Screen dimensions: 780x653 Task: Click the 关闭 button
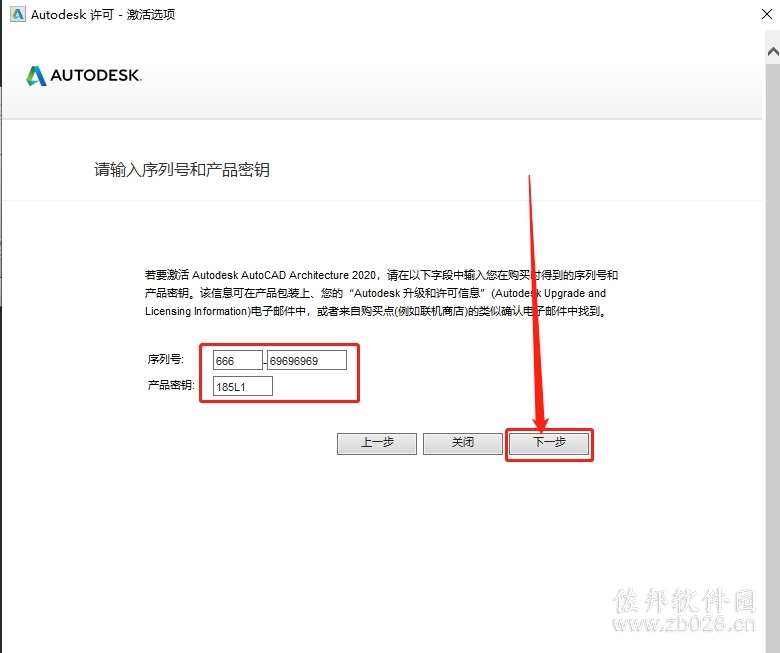pyautogui.click(x=463, y=443)
